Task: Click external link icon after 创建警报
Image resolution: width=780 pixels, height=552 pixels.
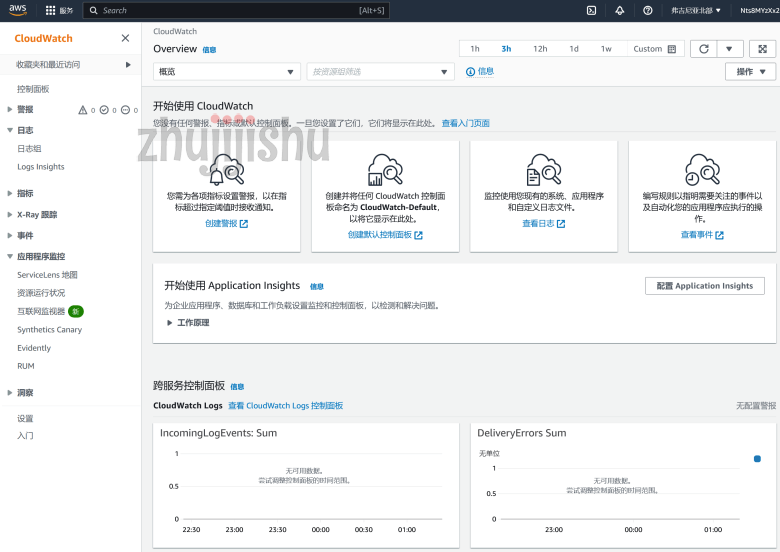Action: [x=244, y=224]
